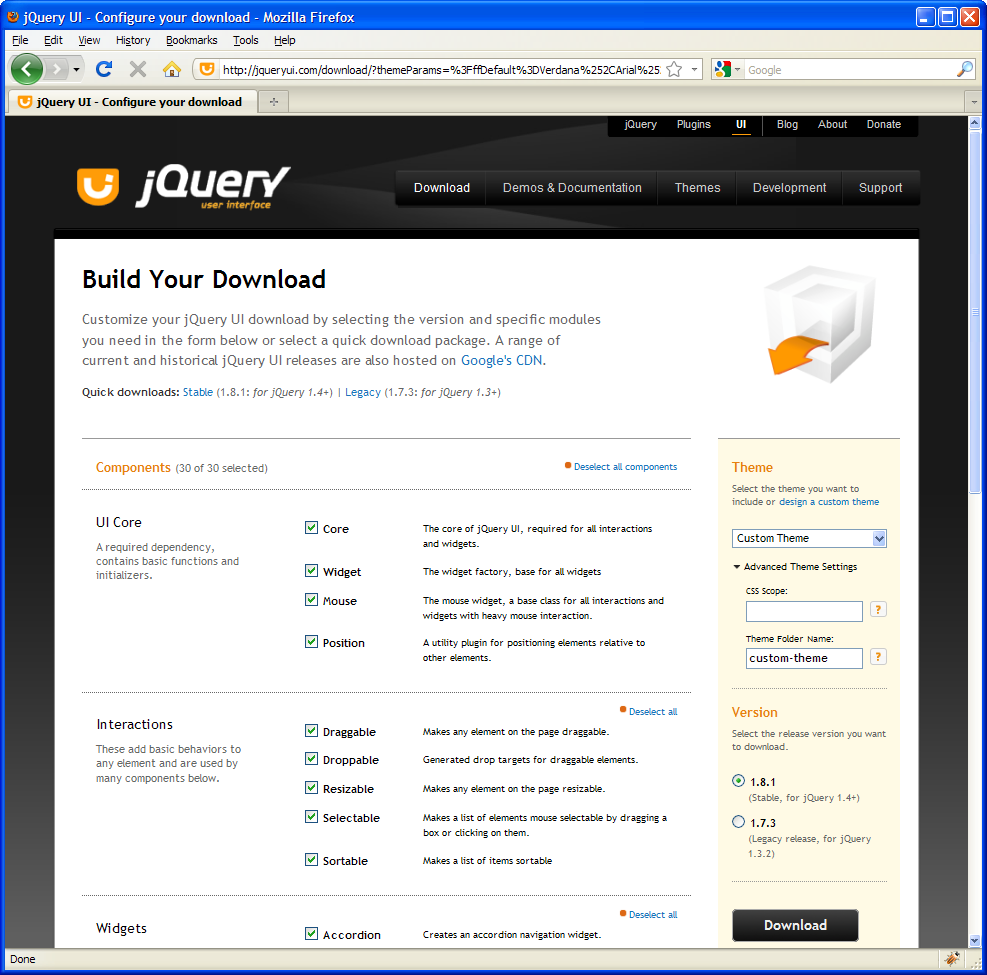987x975 pixels.
Task: Select version 1.7.3 radio button
Action: pyautogui.click(x=738, y=821)
